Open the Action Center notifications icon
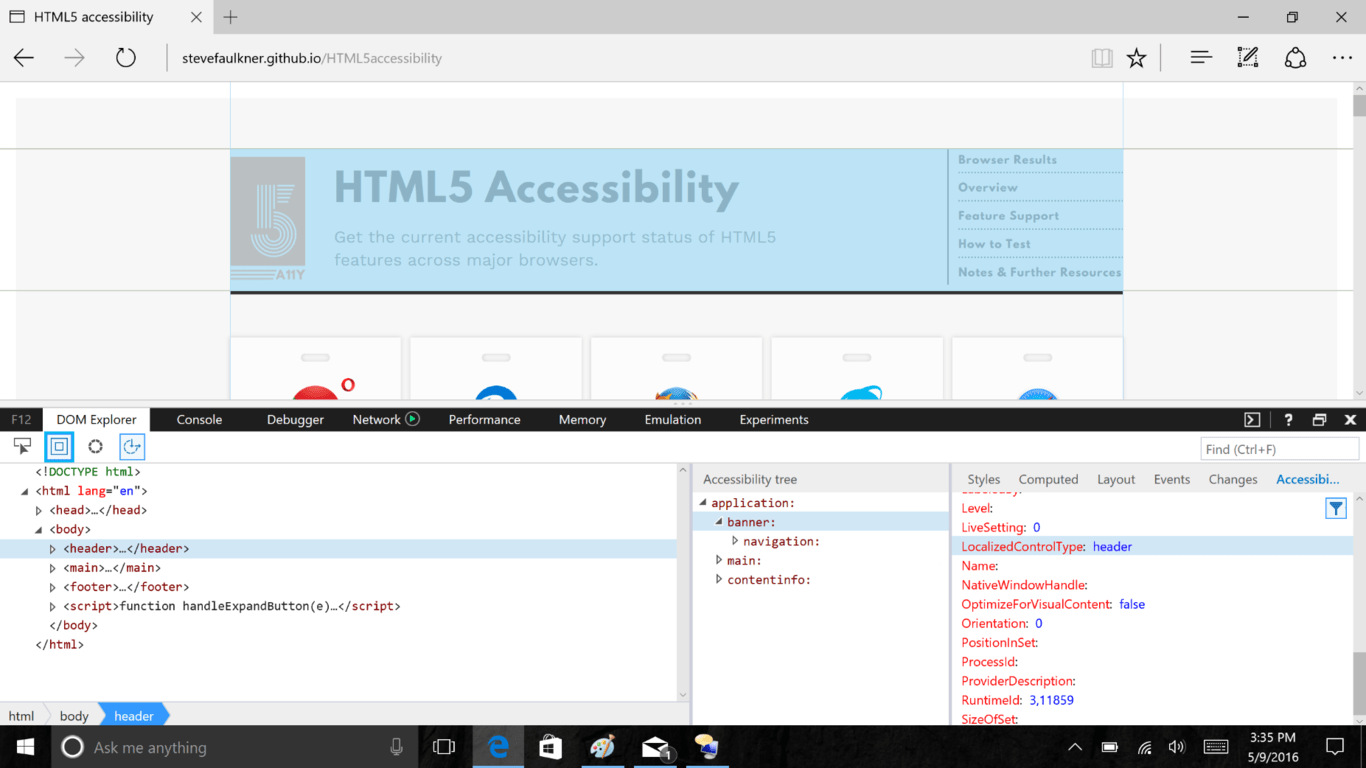This screenshot has width=1366, height=768. click(x=1335, y=747)
